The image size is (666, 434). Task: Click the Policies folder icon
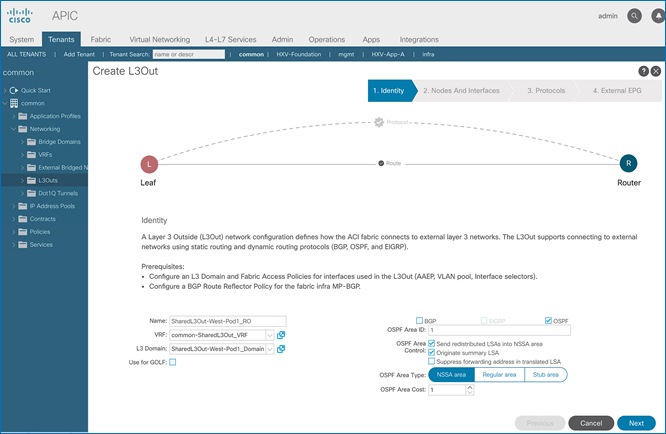pos(23,231)
